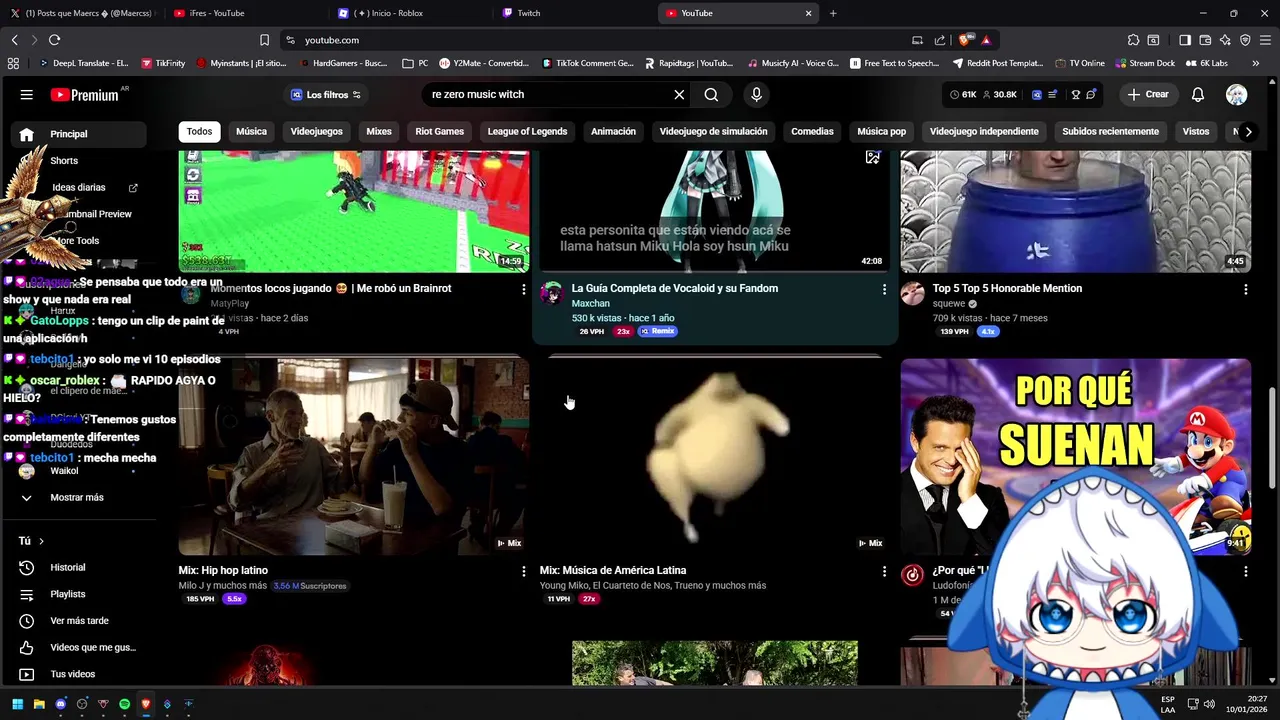The height and width of the screenshot is (720, 1280).
Task: Open the DeepL Translate bookmark
Action: 84,63
